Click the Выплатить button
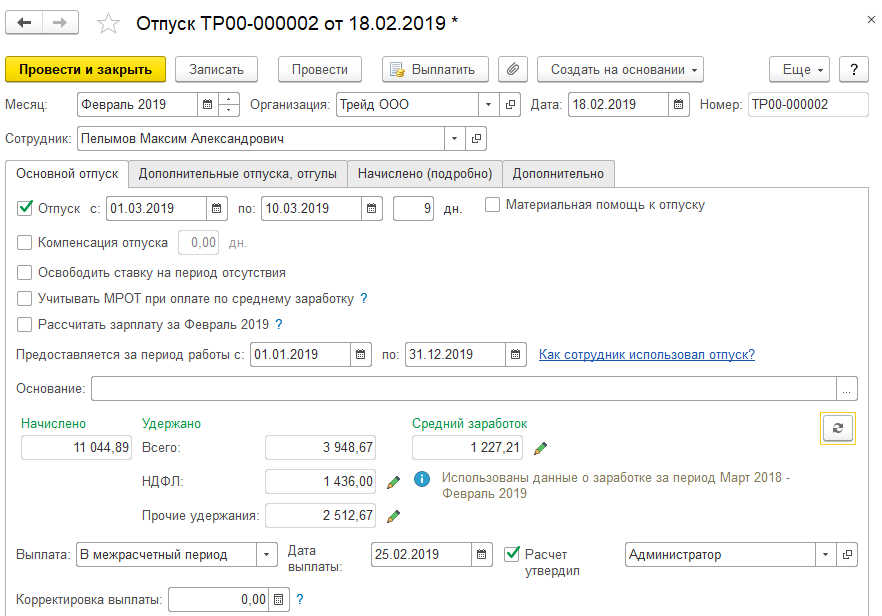Screen dimensions: 882x616 point(436,69)
